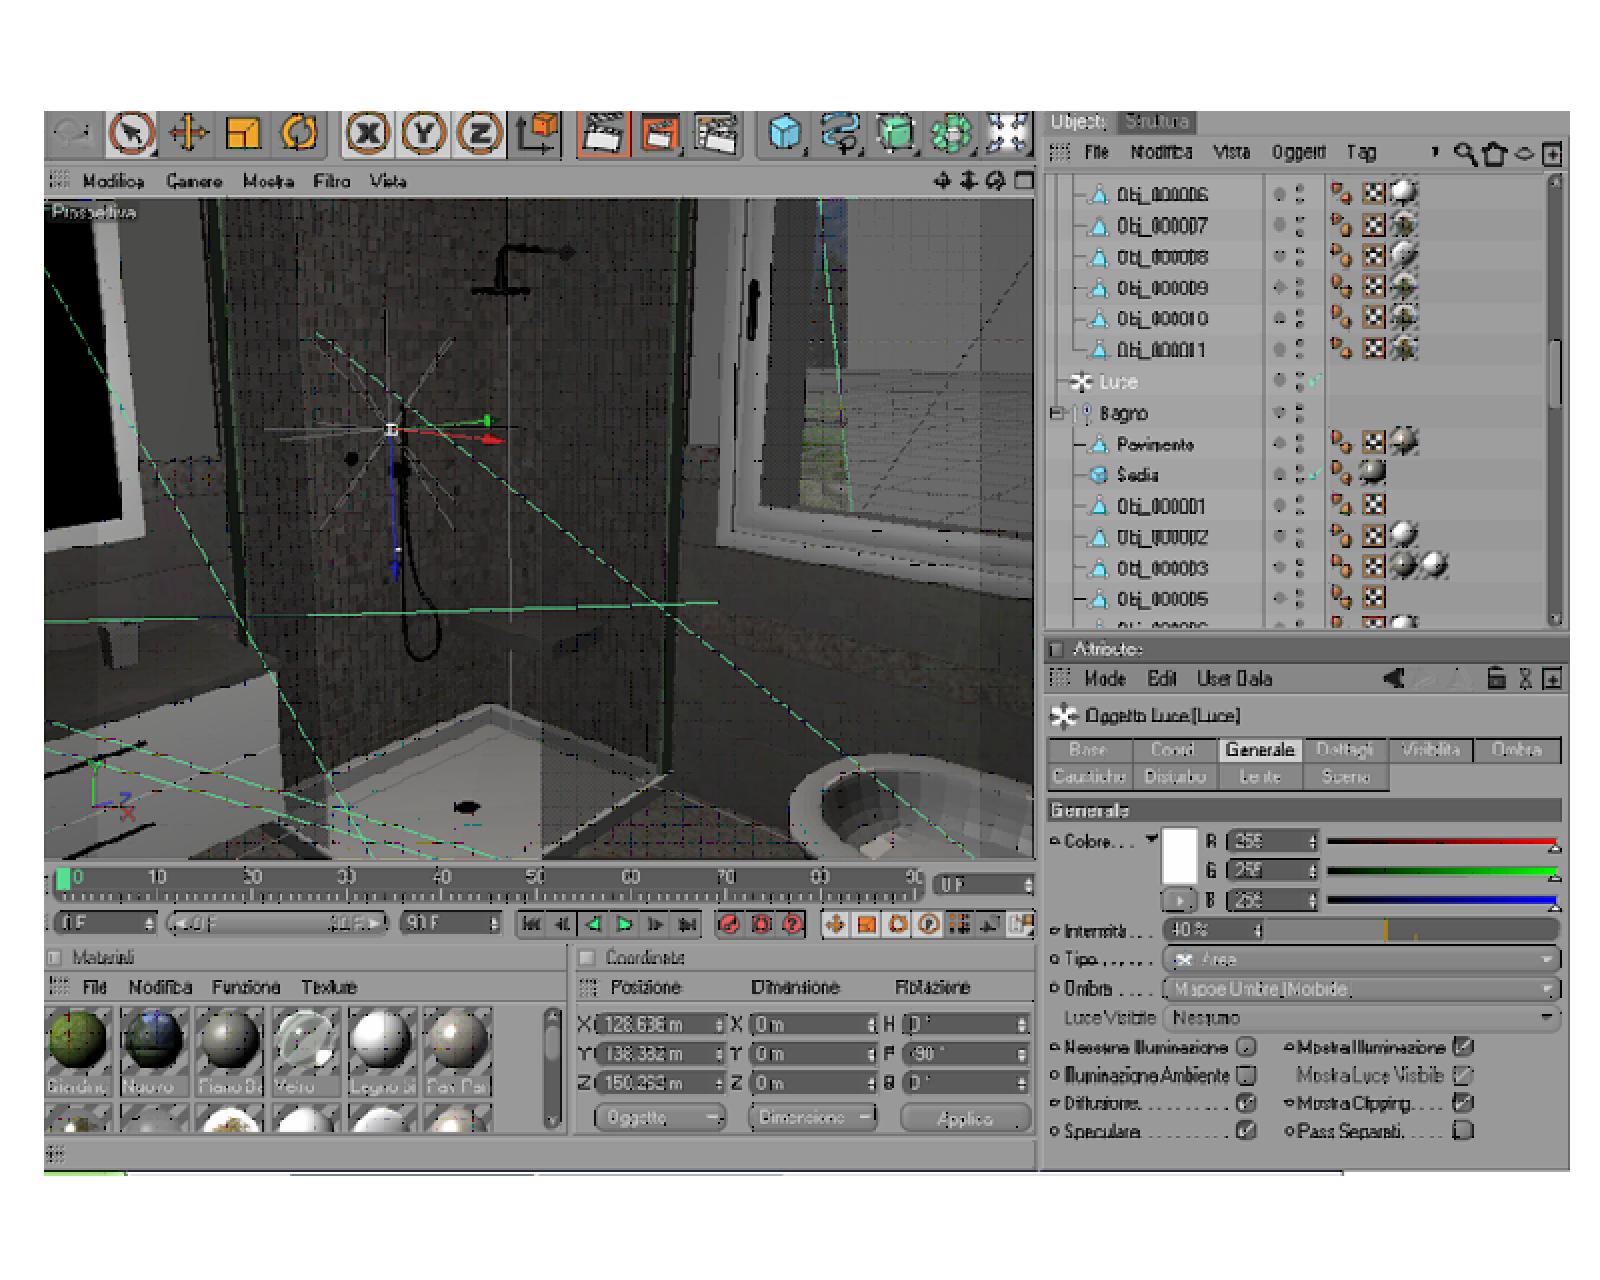Enable the Pass Separati checkbox
Viewport: 1600px width, 1280px height.
point(1463,1132)
